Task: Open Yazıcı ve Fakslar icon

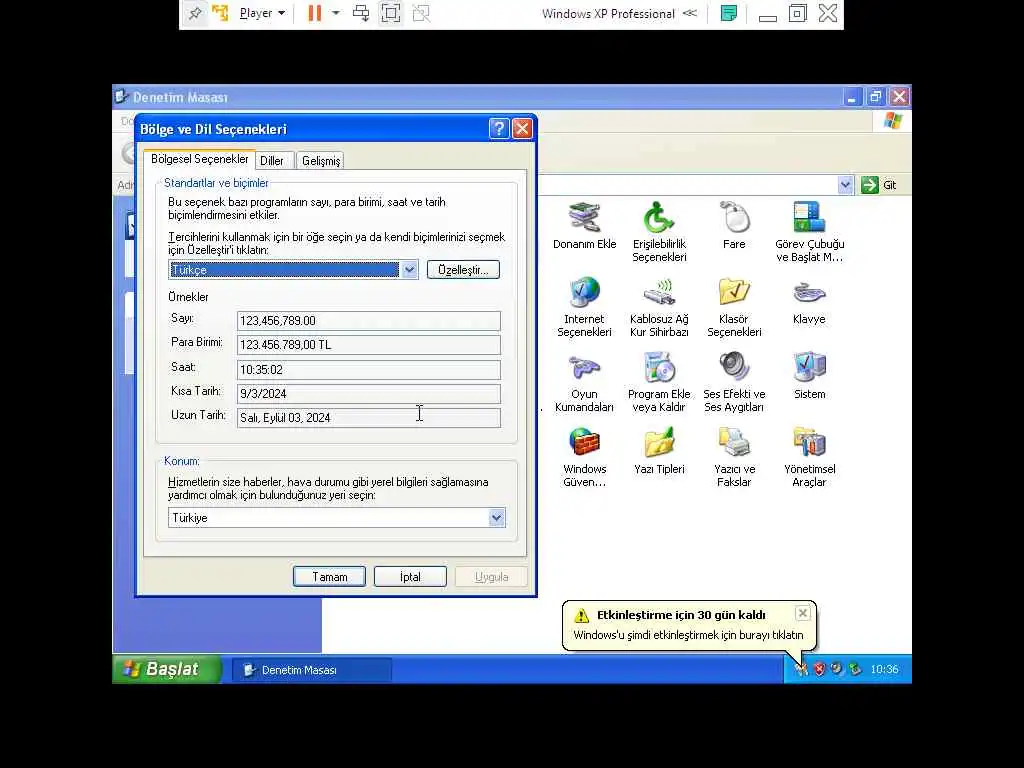Action: tap(734, 457)
